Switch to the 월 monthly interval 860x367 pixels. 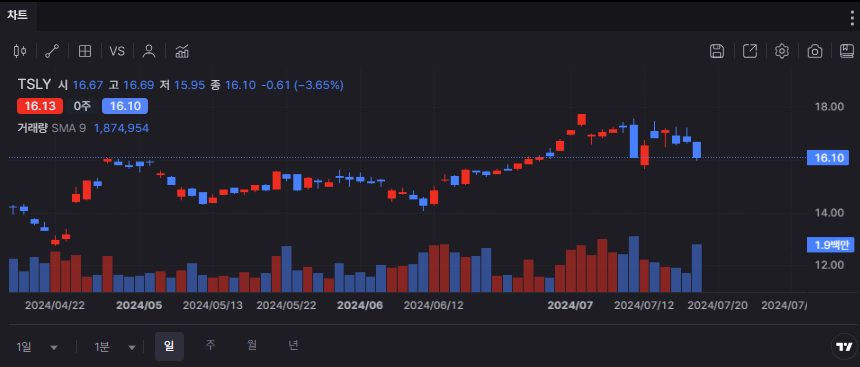[252, 345]
